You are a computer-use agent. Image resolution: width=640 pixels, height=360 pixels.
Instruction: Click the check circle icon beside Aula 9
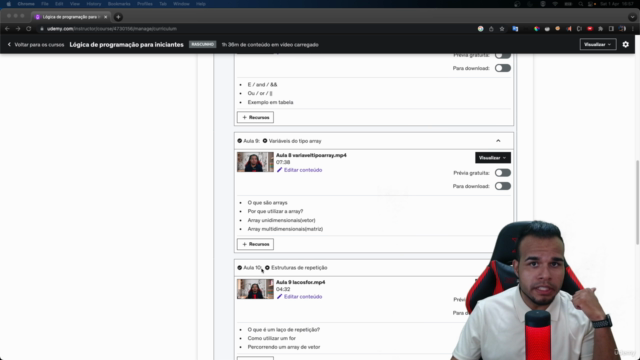(x=240, y=141)
